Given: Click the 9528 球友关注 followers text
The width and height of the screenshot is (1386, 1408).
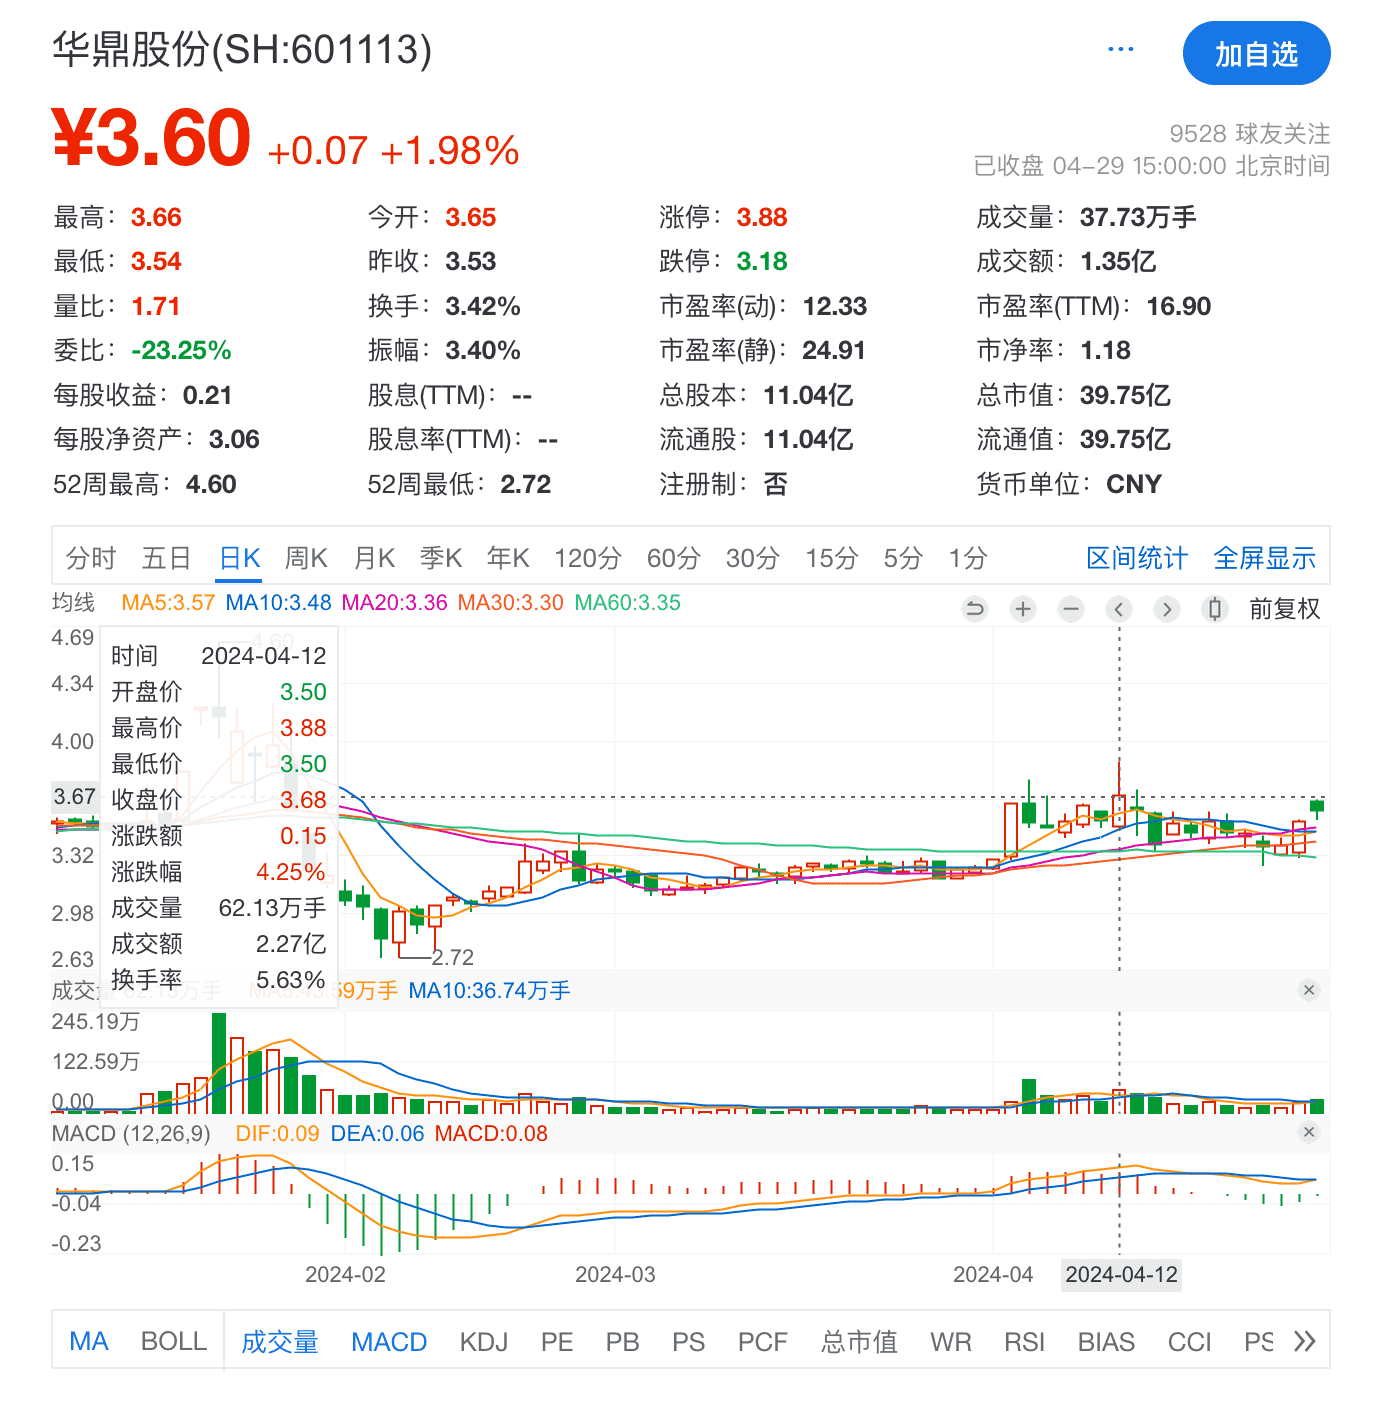Looking at the screenshot, I should [1250, 133].
